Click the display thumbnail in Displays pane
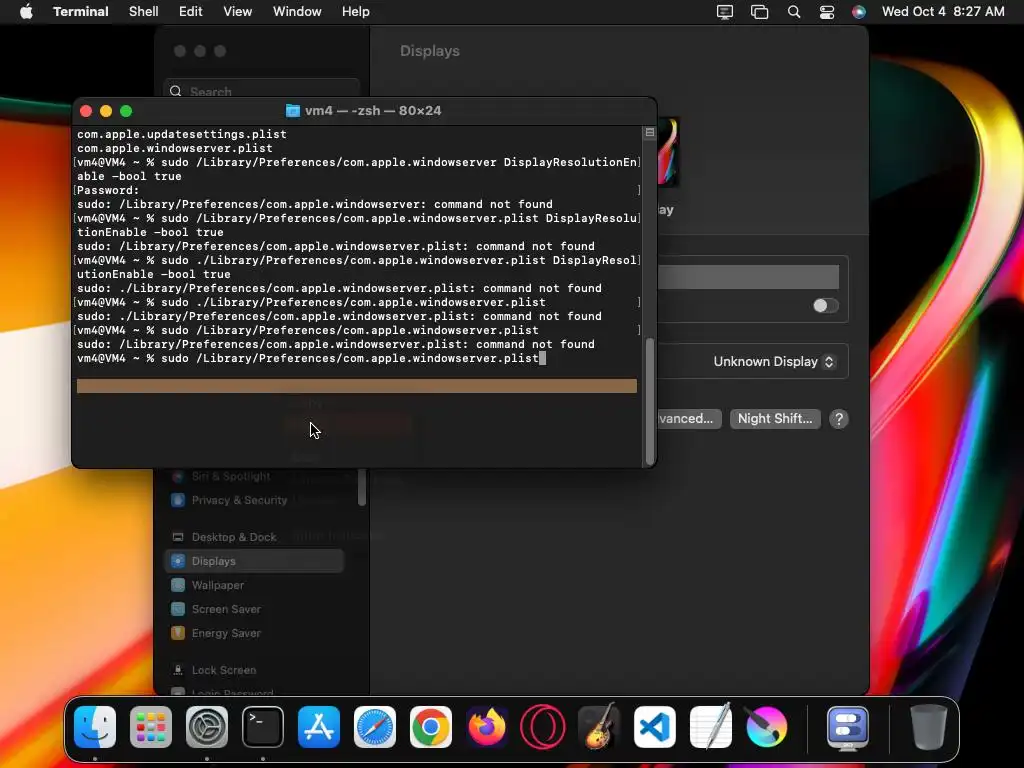The height and width of the screenshot is (768, 1024). coord(669,153)
